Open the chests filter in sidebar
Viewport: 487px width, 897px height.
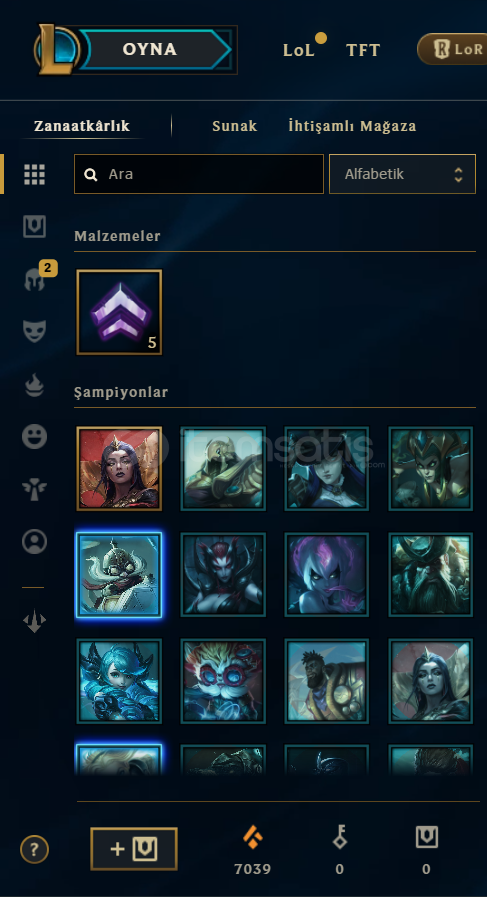point(34,227)
